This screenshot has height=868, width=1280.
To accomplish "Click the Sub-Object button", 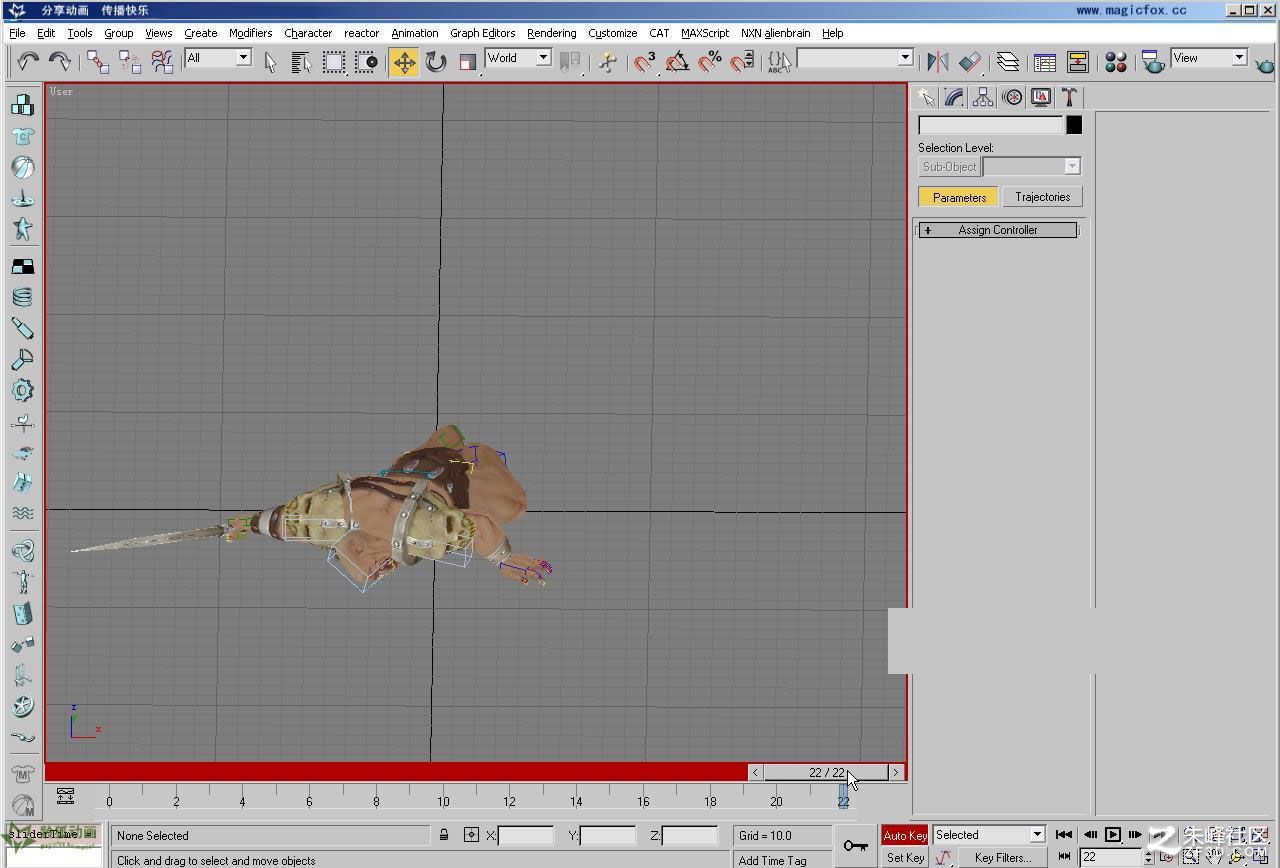I will [949, 167].
